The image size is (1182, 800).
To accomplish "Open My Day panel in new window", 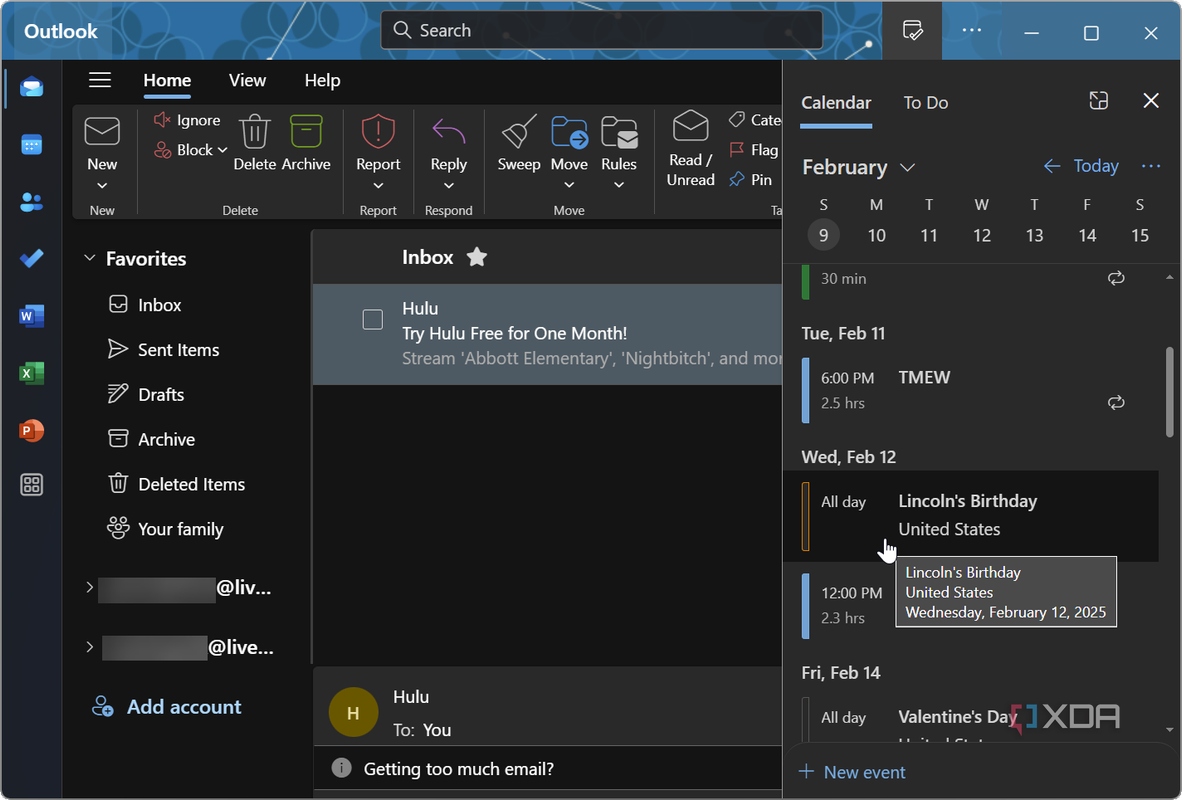I will (1099, 100).
